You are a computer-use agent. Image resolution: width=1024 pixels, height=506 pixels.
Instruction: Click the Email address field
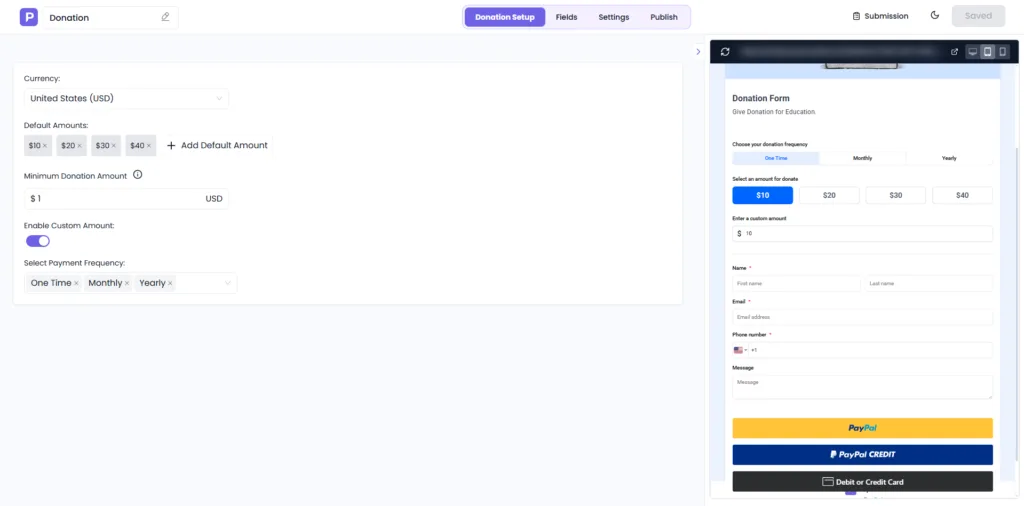coord(863,317)
